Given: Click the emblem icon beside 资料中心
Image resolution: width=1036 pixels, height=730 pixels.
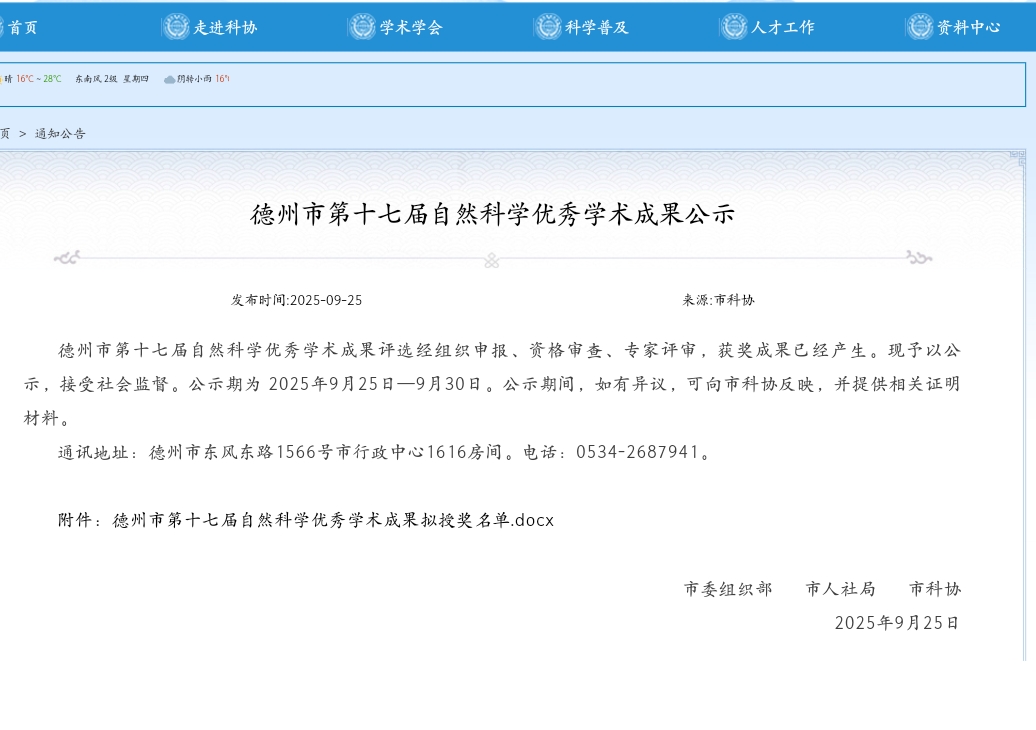Looking at the screenshot, I should coord(920,27).
